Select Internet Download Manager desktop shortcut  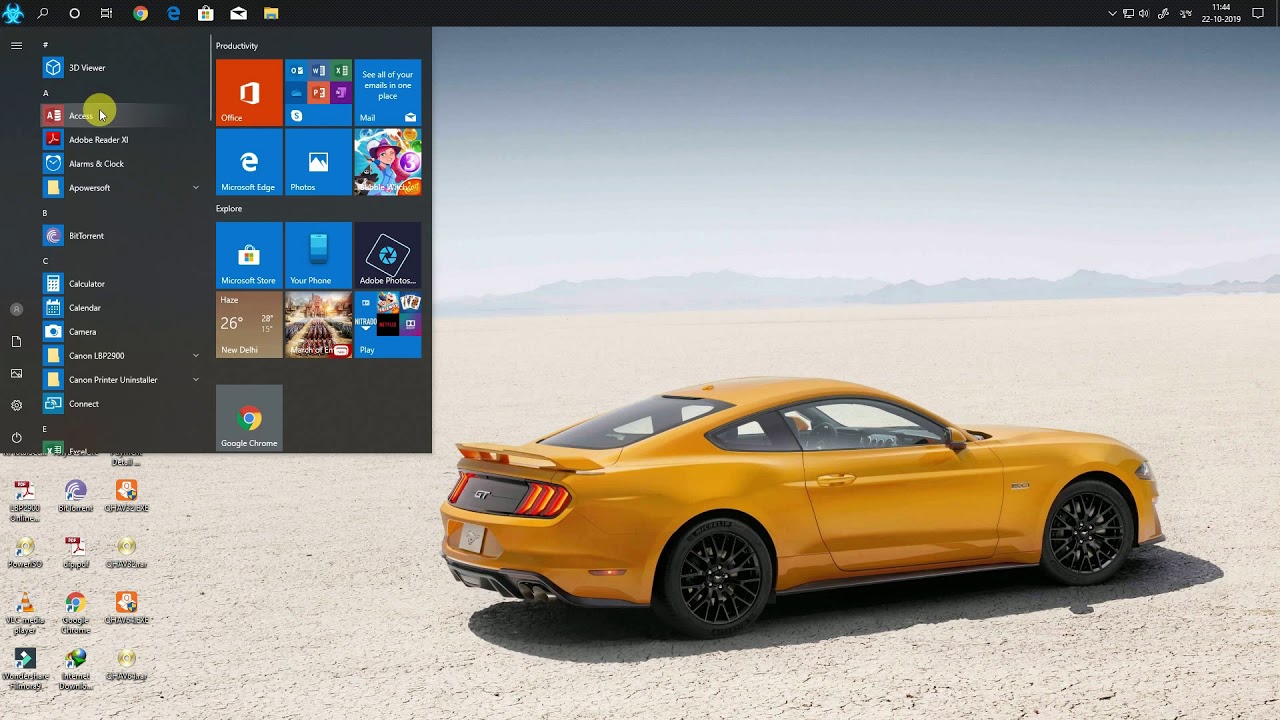click(75, 670)
